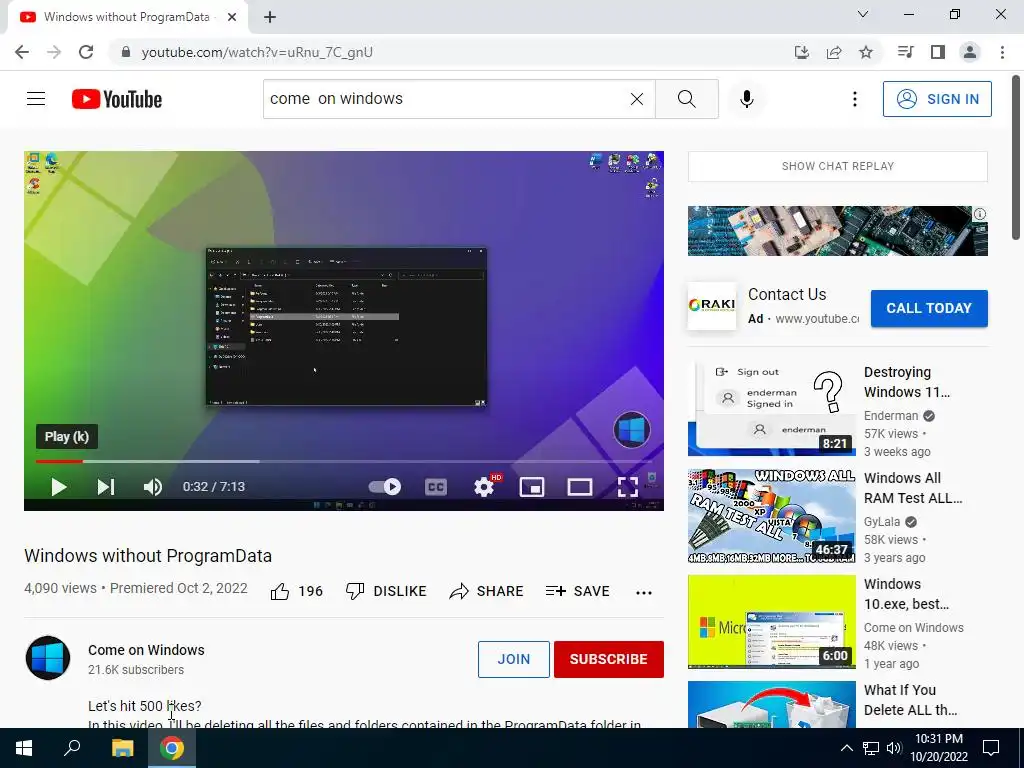Install app icon in address bar
Viewport: 1024px width, 768px height.
click(x=801, y=52)
